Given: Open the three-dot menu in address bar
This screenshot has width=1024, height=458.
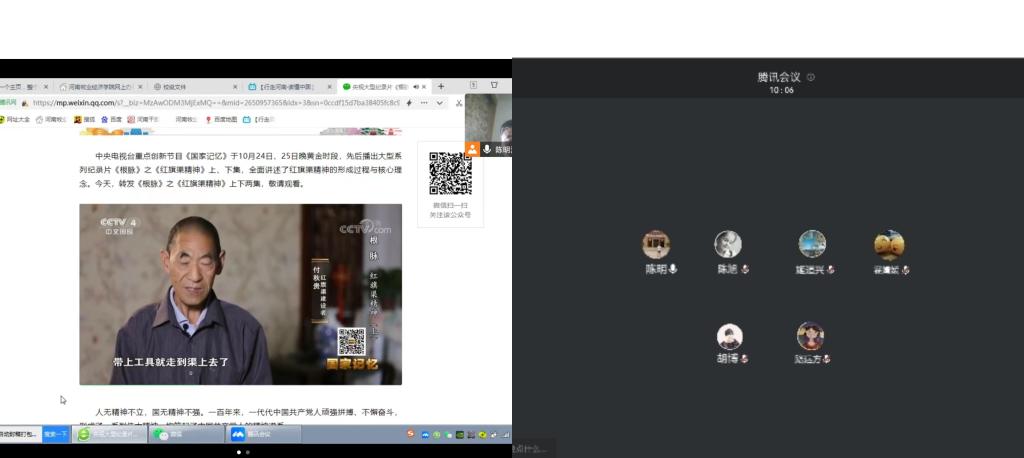Looking at the screenshot, I should pyautogui.click(x=424, y=103).
